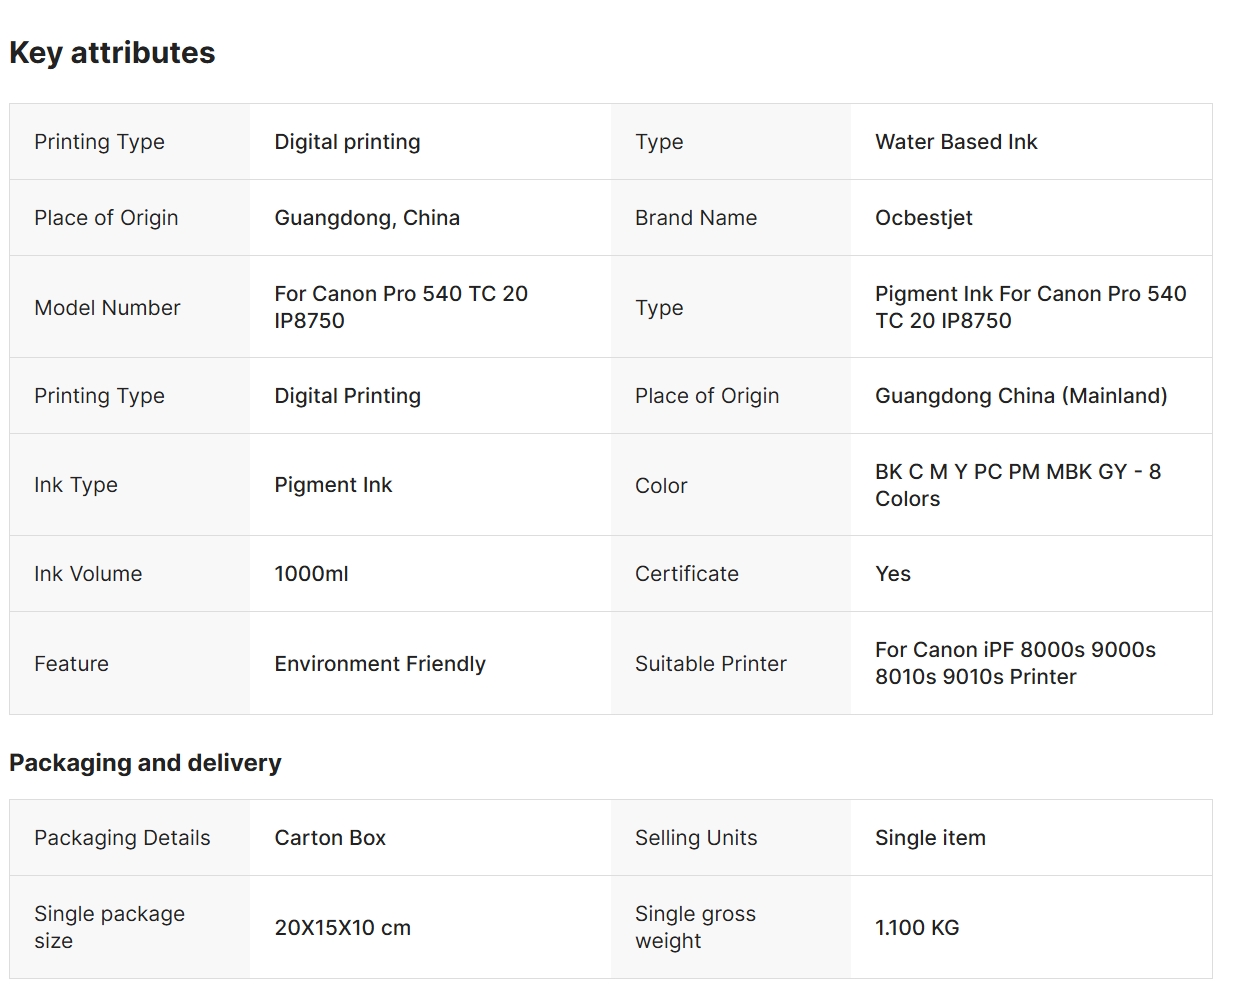Click the Carton Box packaging value
The image size is (1236, 998).
point(330,838)
